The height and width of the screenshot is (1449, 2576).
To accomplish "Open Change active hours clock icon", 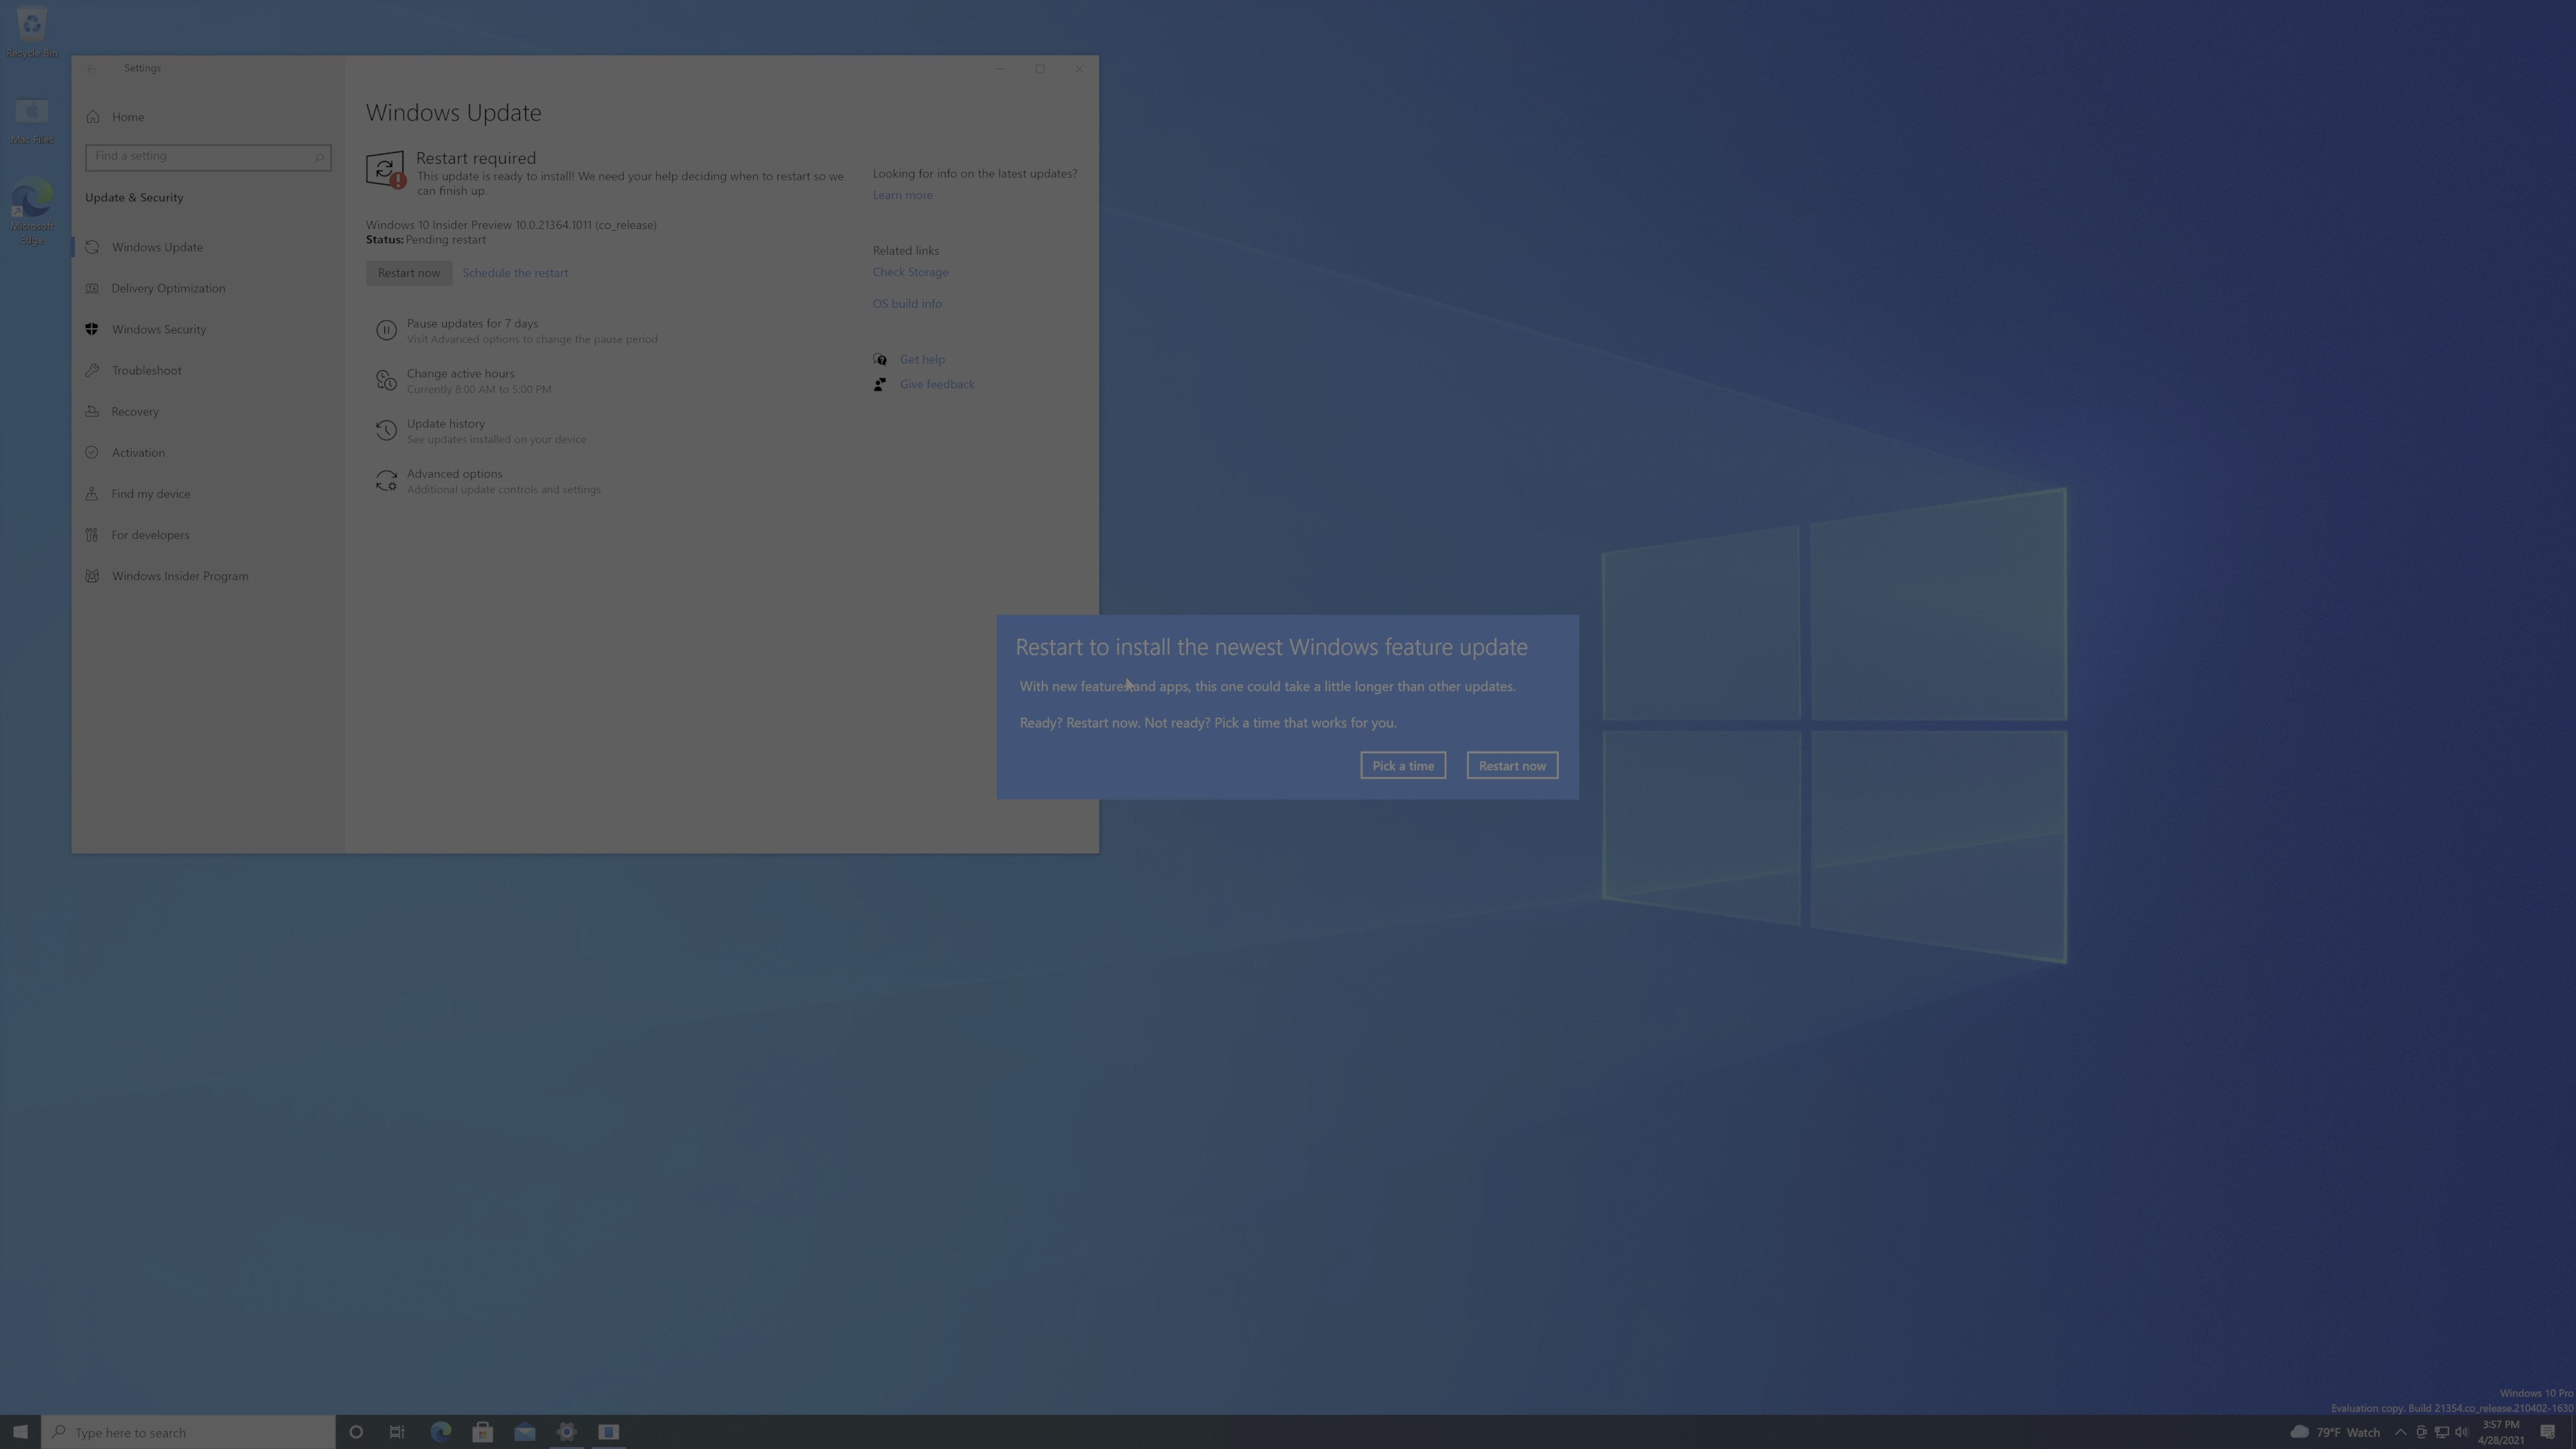I will click(386, 380).
